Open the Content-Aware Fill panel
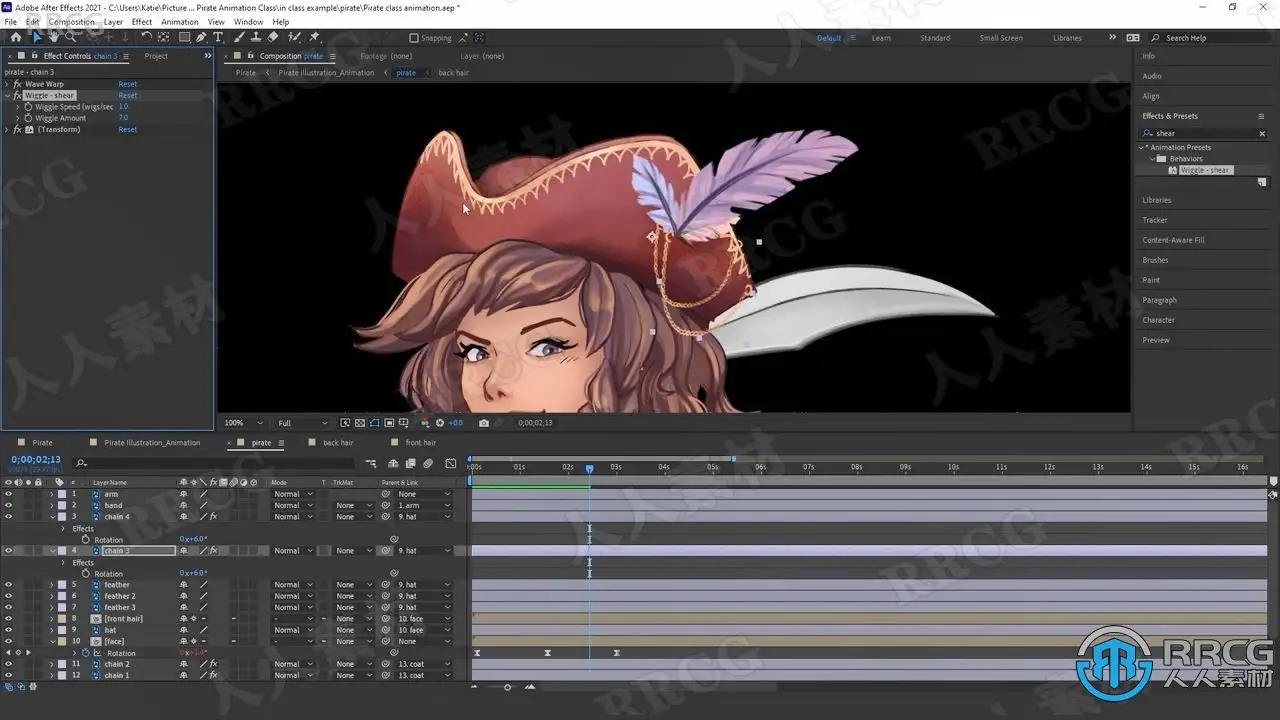This screenshot has width=1280, height=720. (x=1173, y=240)
